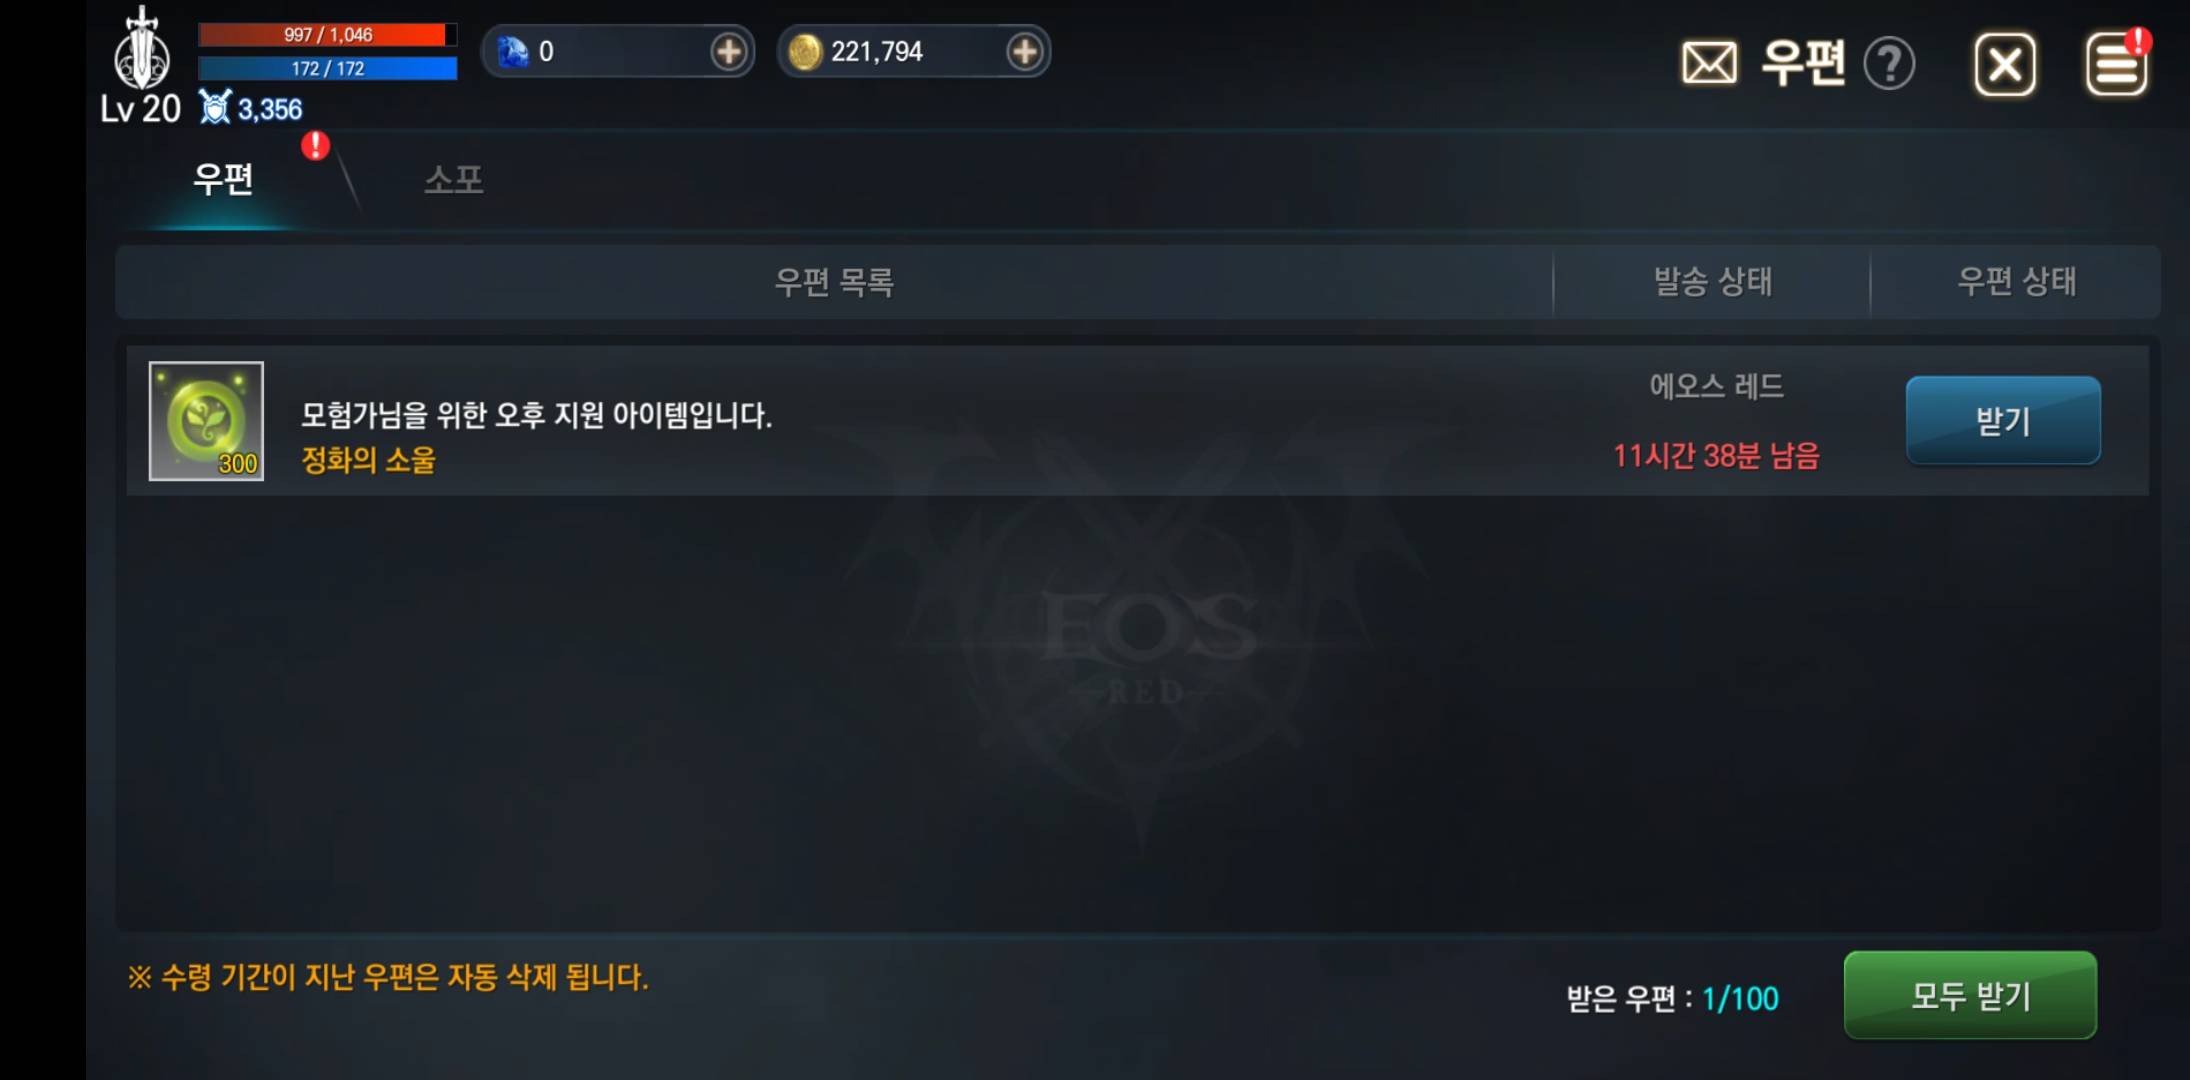Tap the envelope mail icon
The height and width of the screenshot is (1080, 2190).
tap(1709, 64)
